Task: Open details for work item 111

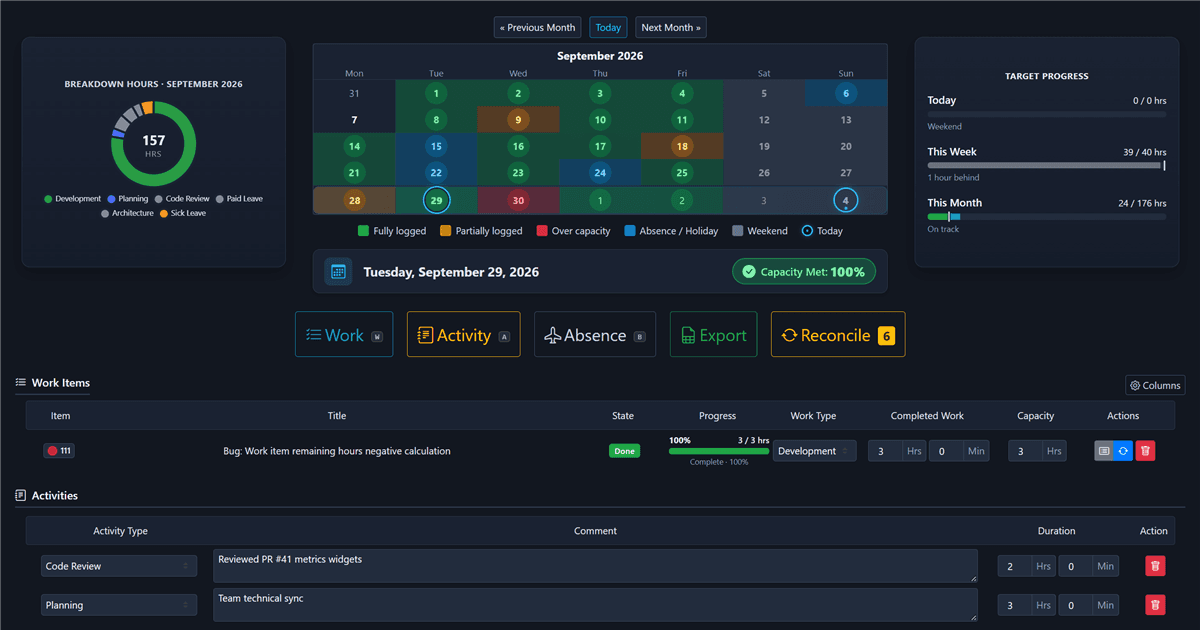Action: point(1104,451)
